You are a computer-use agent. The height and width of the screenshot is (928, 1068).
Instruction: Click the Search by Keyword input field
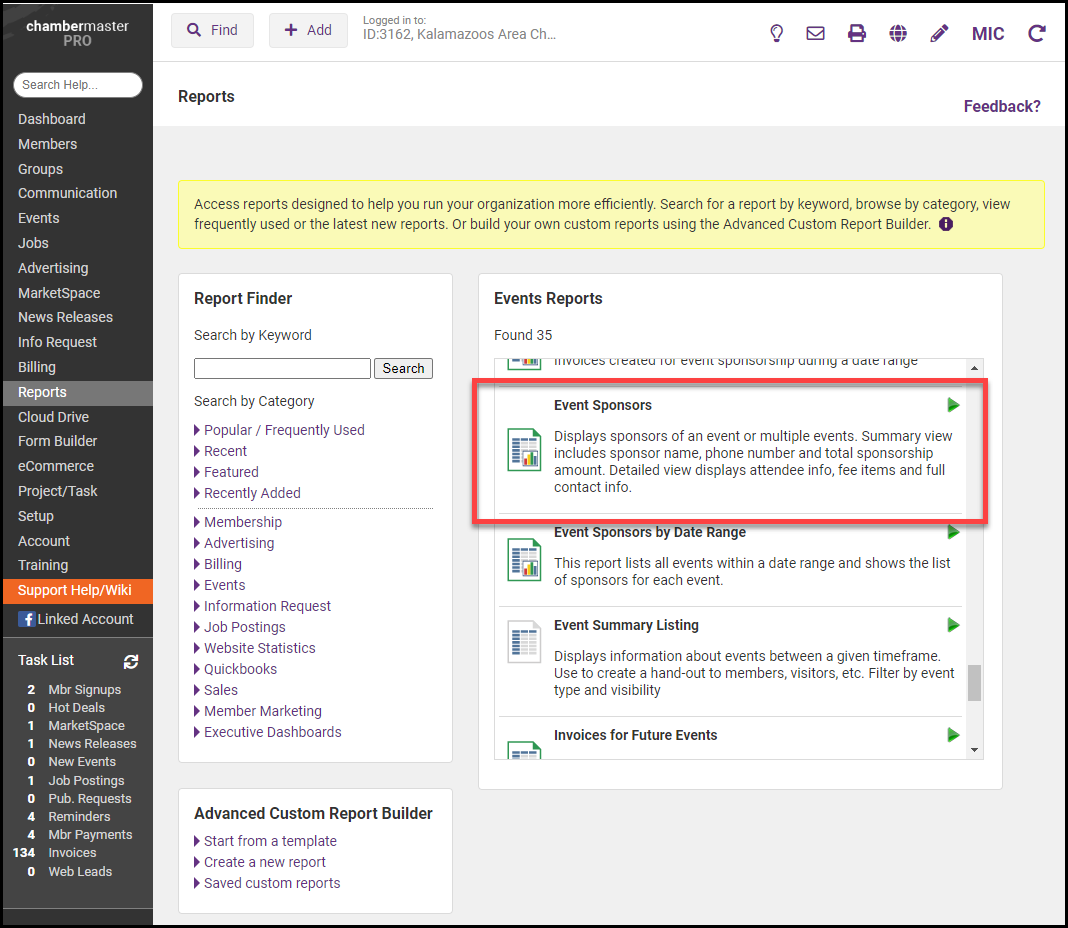(x=282, y=368)
